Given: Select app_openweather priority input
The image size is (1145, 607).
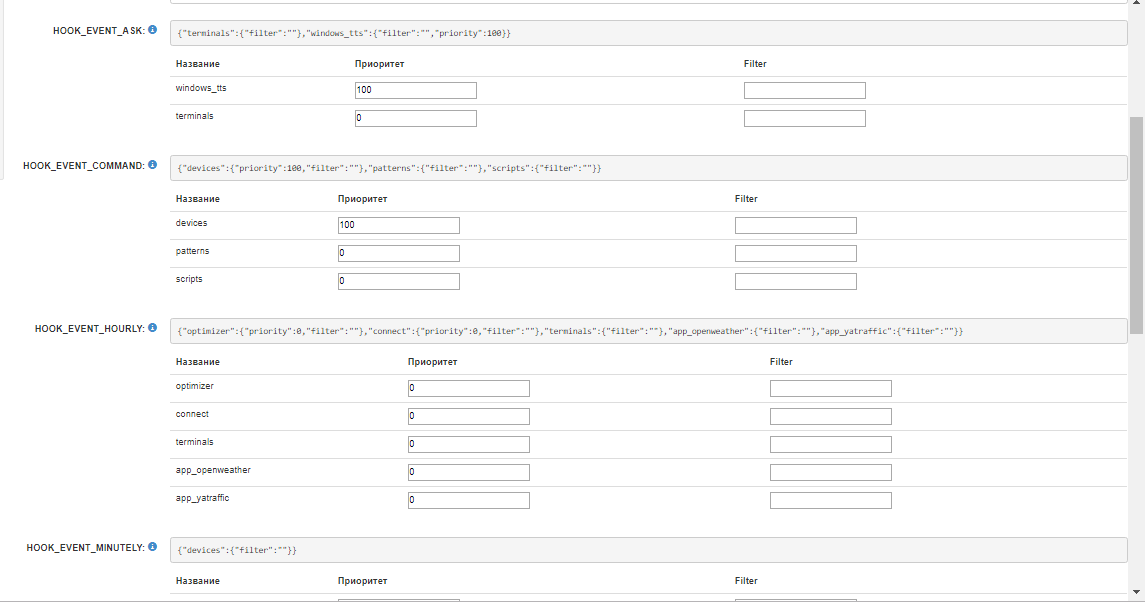Looking at the screenshot, I should pyautogui.click(x=468, y=472).
